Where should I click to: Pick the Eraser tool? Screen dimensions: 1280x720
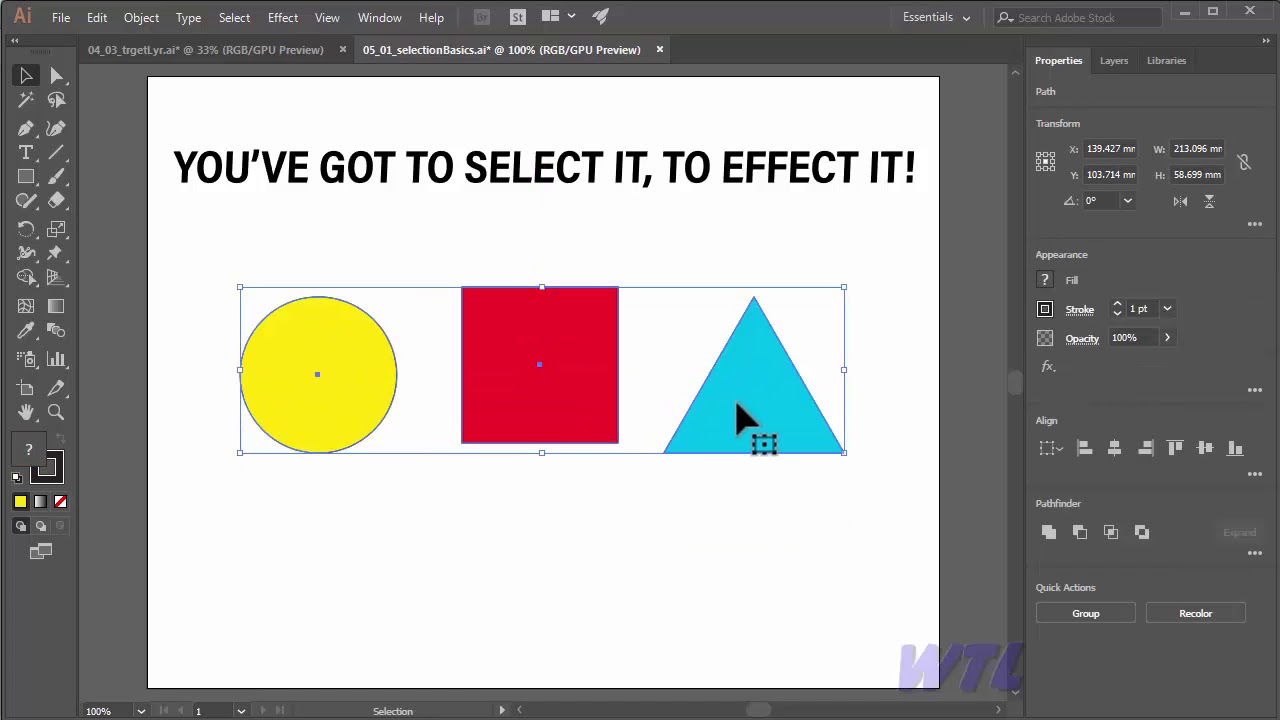(x=56, y=201)
